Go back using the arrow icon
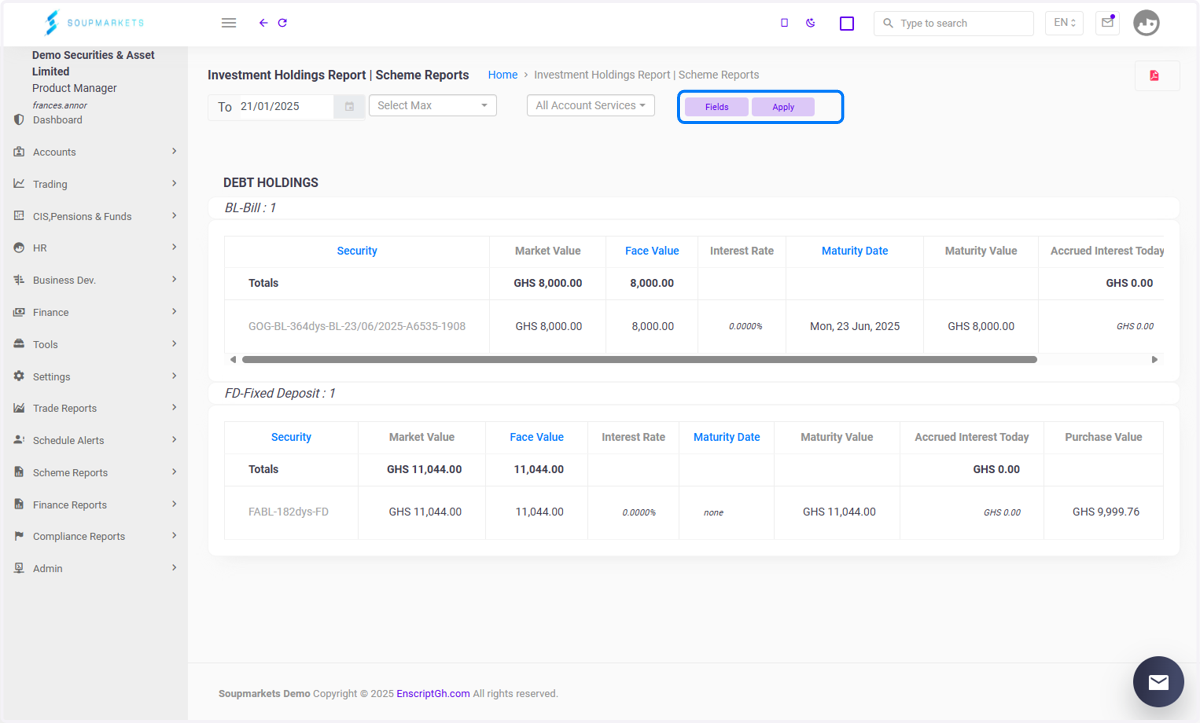Screen dimensions: 1200x723 pos(263,23)
